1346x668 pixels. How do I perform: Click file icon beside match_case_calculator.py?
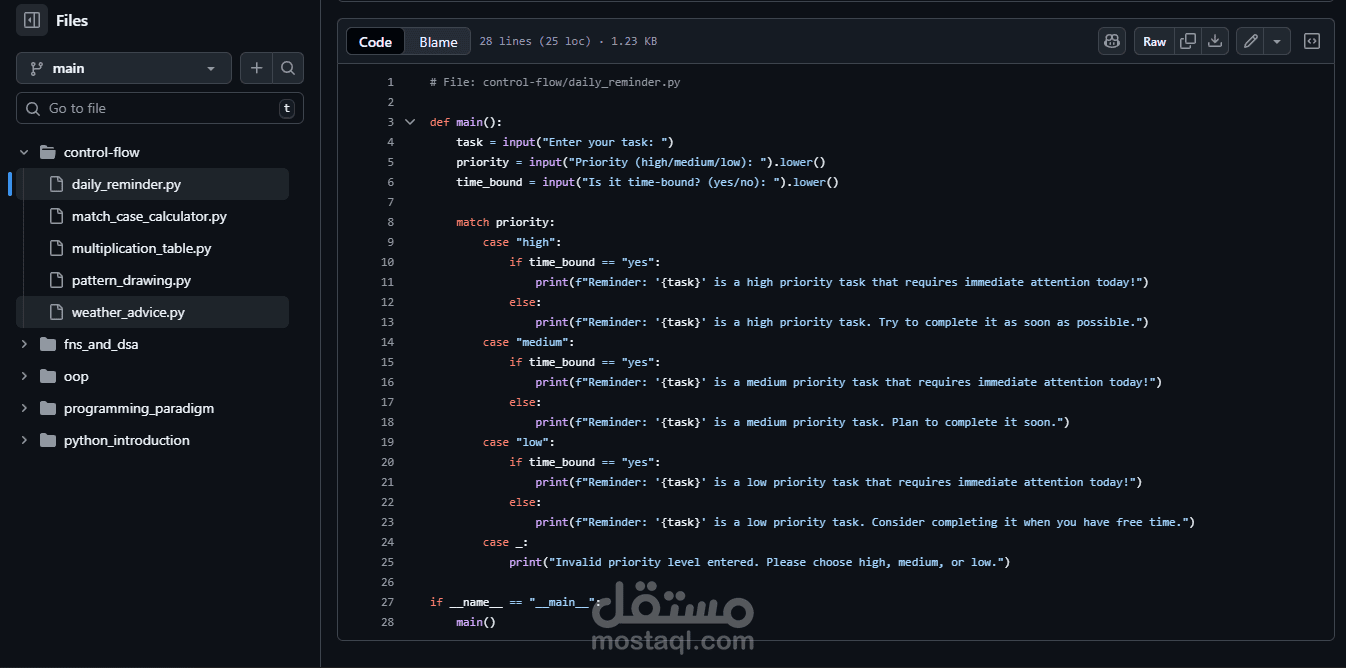55,216
